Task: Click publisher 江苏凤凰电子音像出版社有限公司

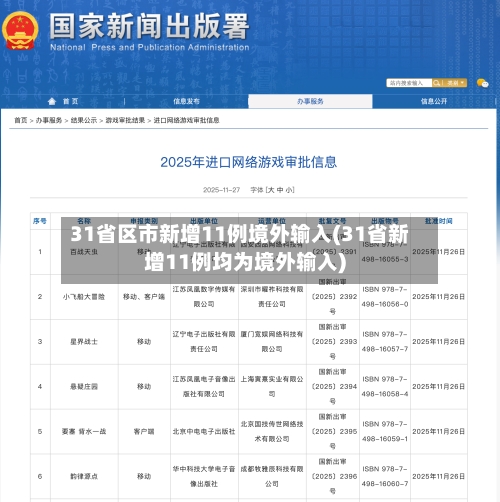Action: click(204, 387)
